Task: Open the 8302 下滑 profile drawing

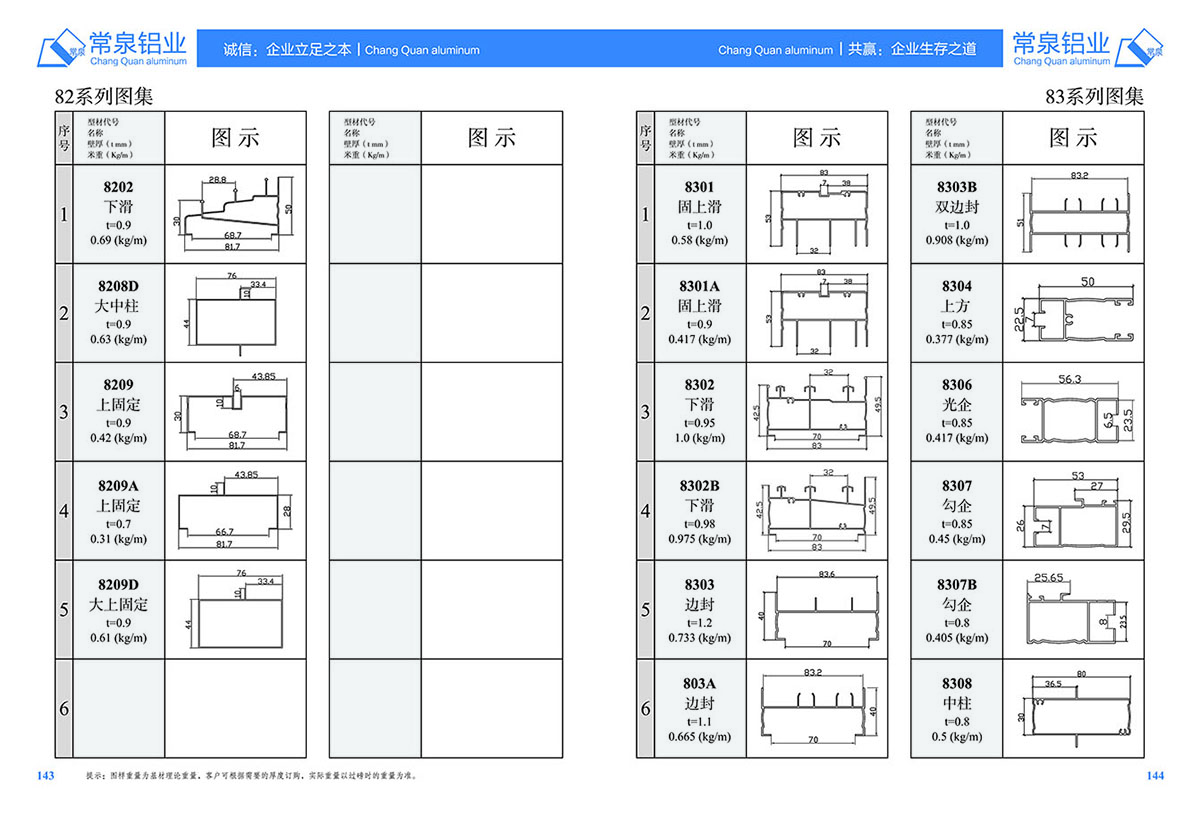Action: [x=817, y=411]
